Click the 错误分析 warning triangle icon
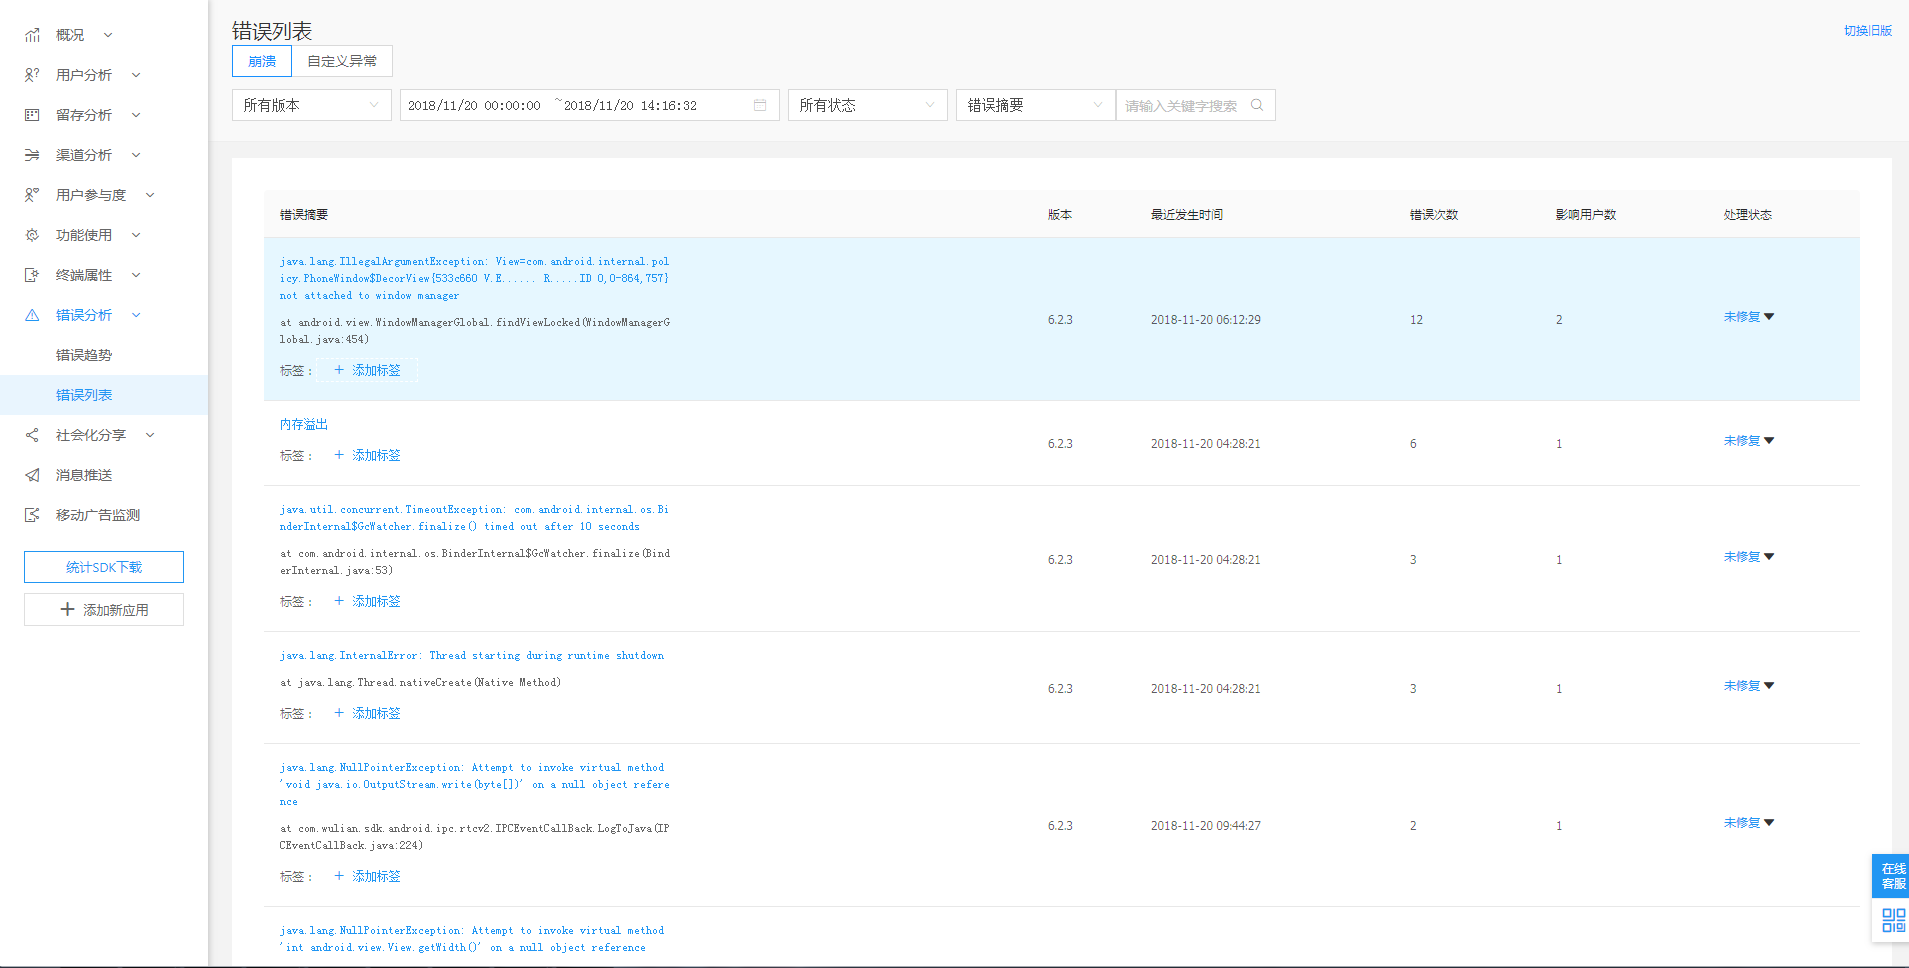1909x968 pixels. 32,315
